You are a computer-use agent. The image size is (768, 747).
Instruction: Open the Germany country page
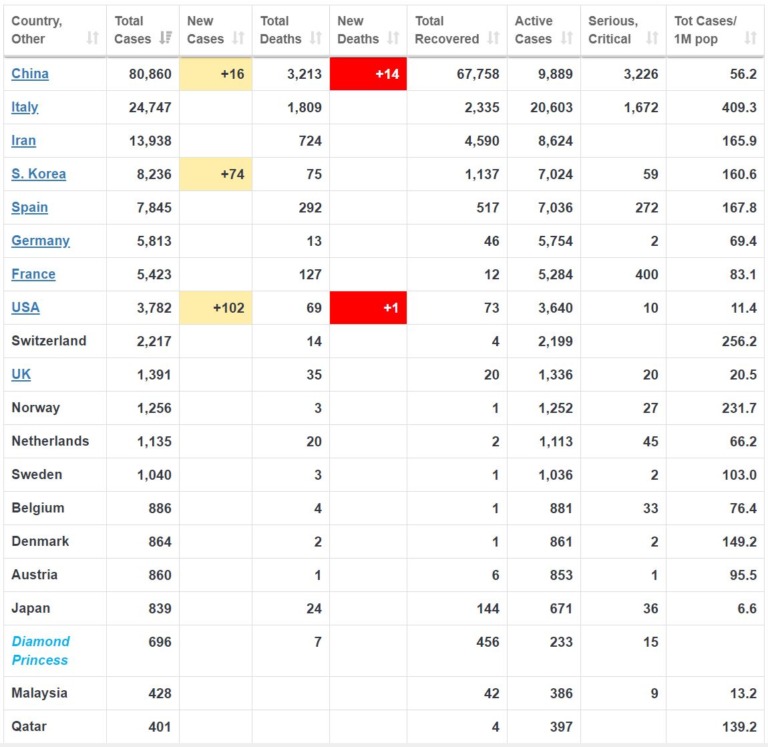coord(41,241)
